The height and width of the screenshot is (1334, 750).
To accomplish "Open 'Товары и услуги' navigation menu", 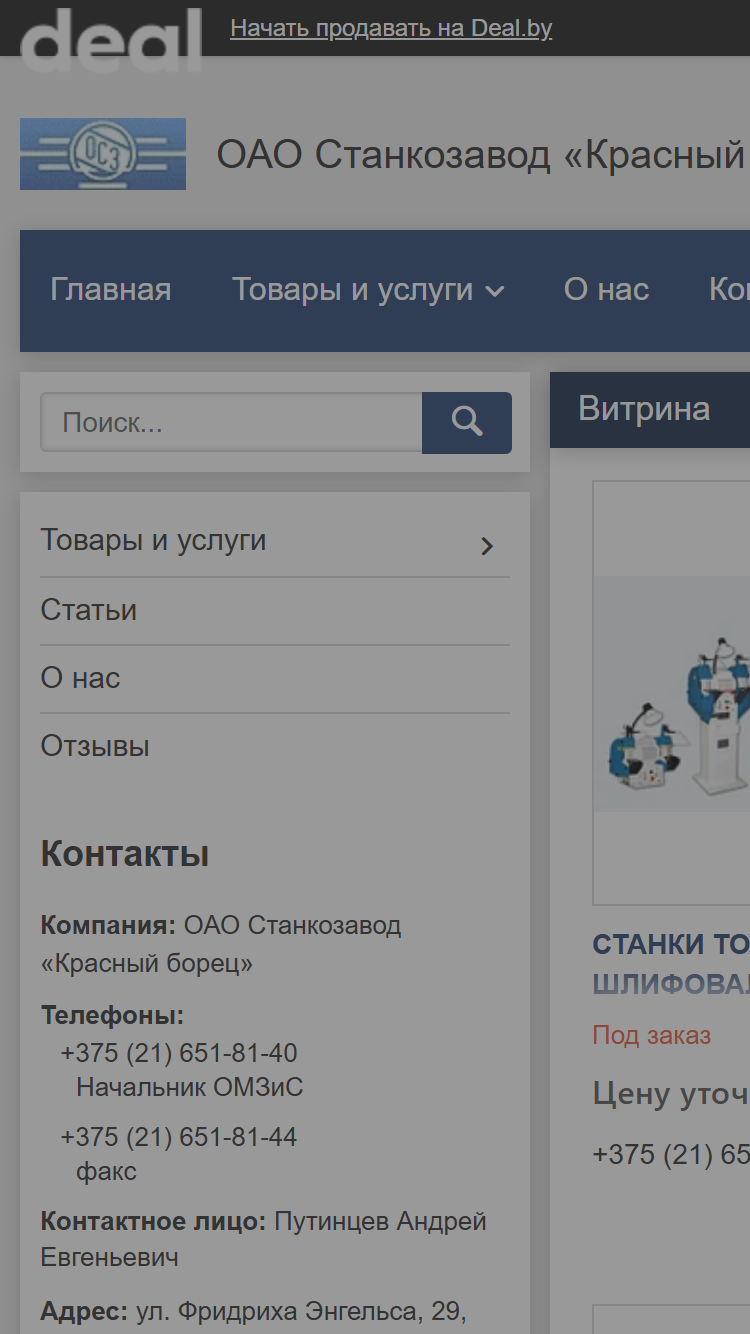I will pos(353,290).
